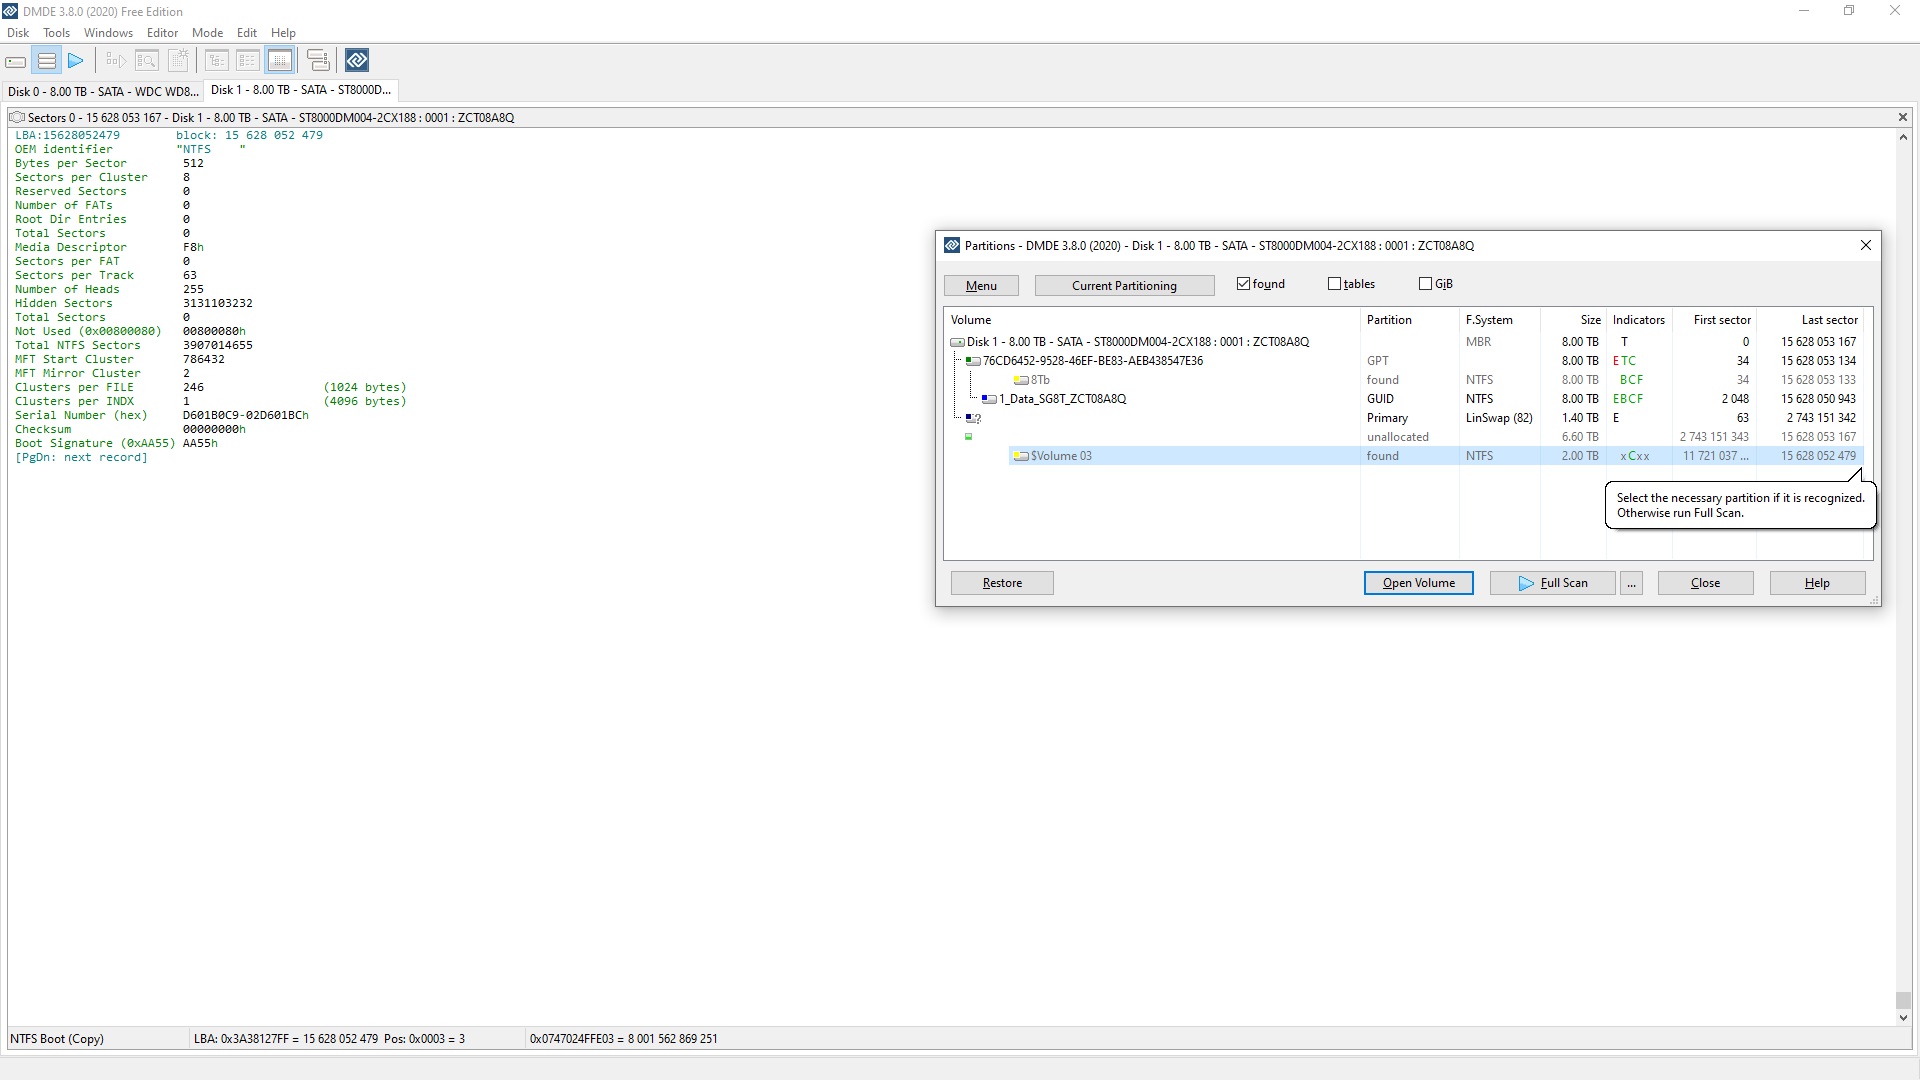The image size is (1920, 1080).
Task: Click the Help button in Partitions dialog
Action: pyautogui.click(x=1817, y=583)
